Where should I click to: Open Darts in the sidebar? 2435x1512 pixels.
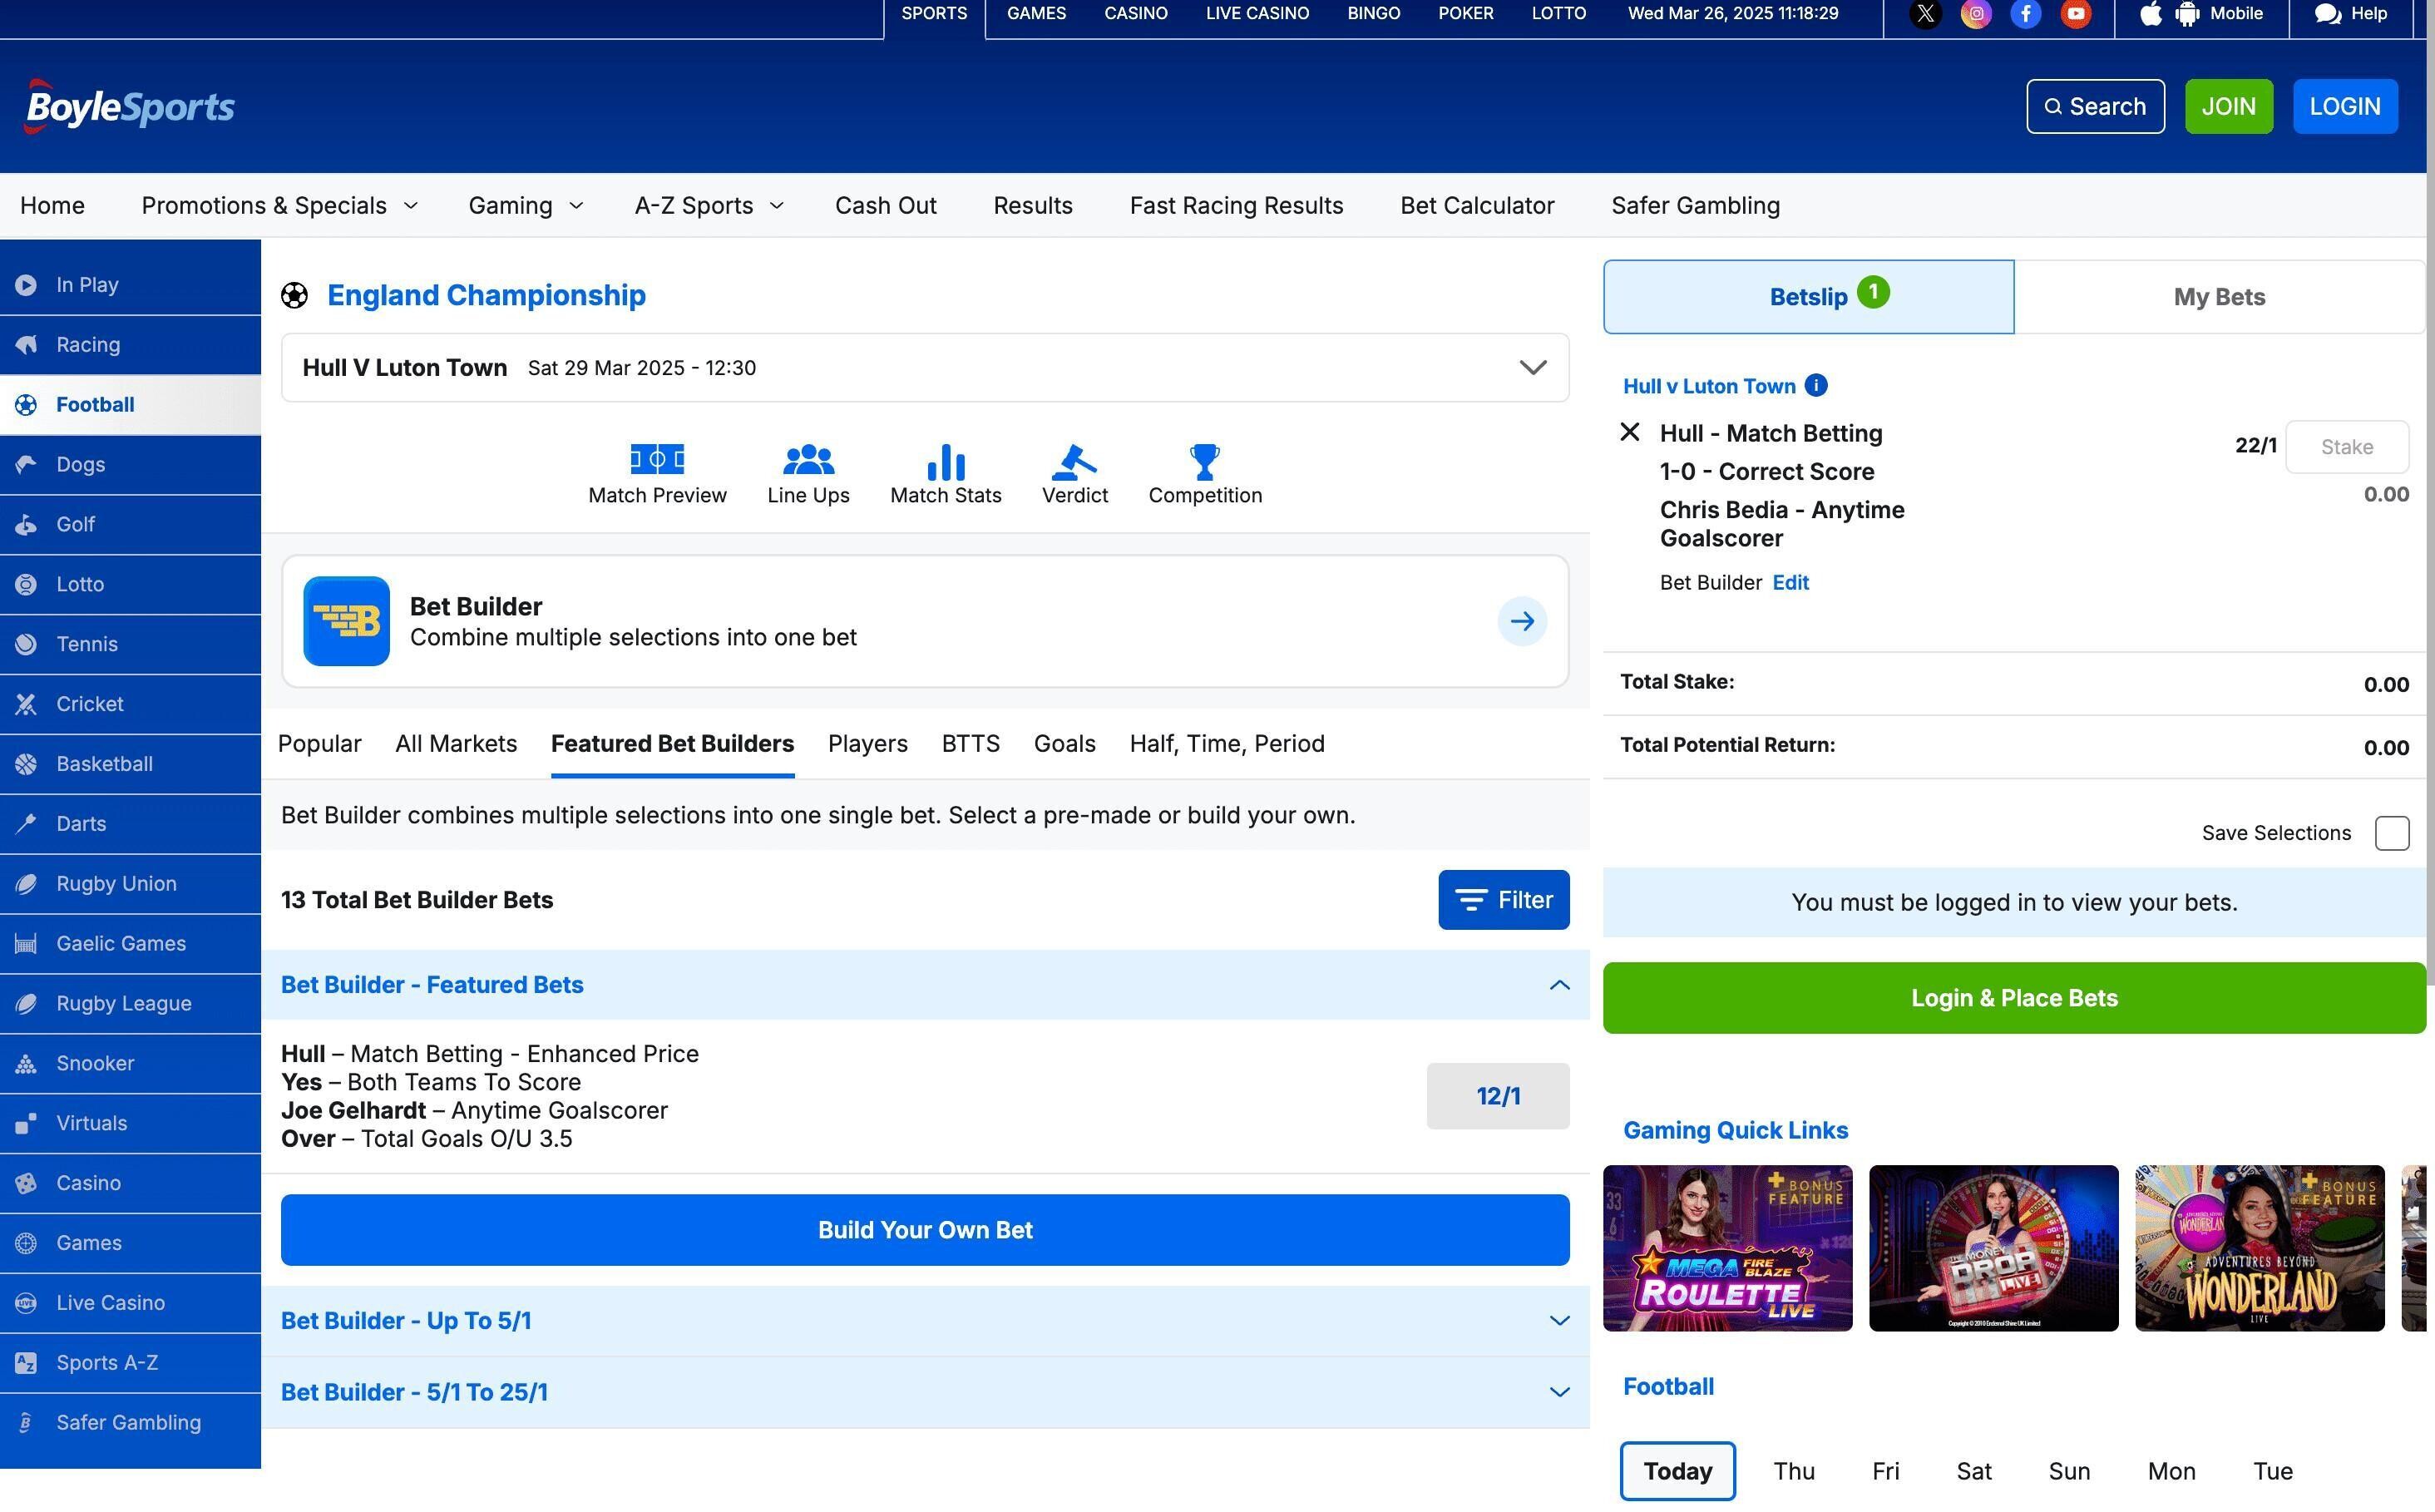[130, 825]
